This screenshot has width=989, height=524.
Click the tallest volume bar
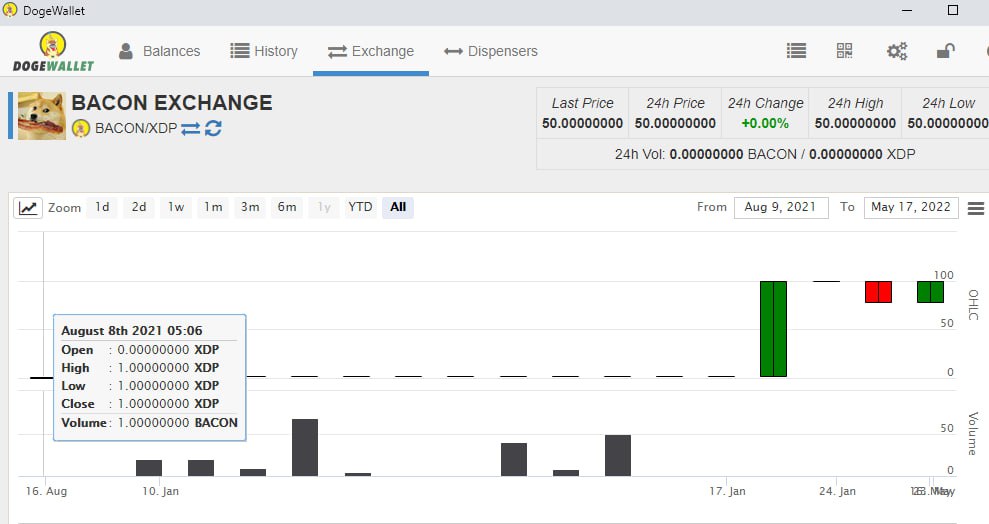tap(305, 448)
